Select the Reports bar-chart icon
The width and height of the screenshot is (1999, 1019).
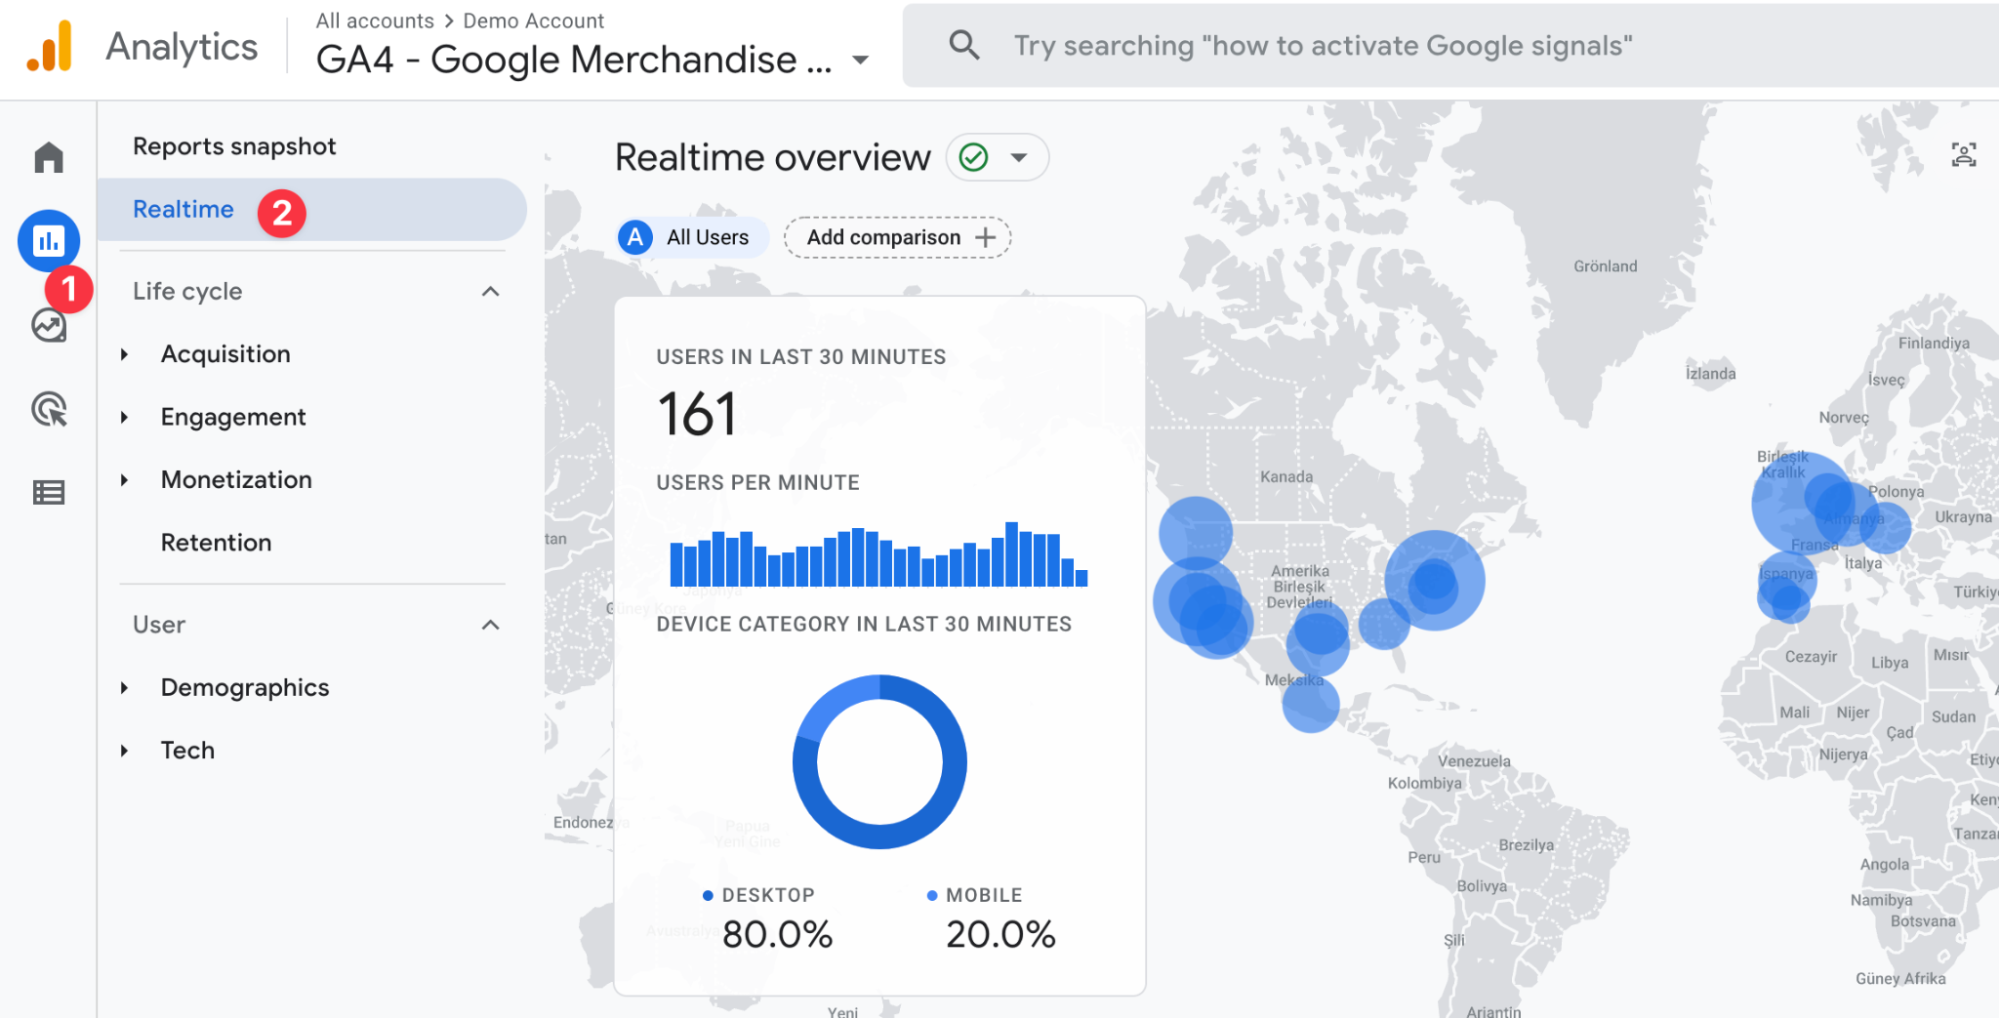[48, 240]
